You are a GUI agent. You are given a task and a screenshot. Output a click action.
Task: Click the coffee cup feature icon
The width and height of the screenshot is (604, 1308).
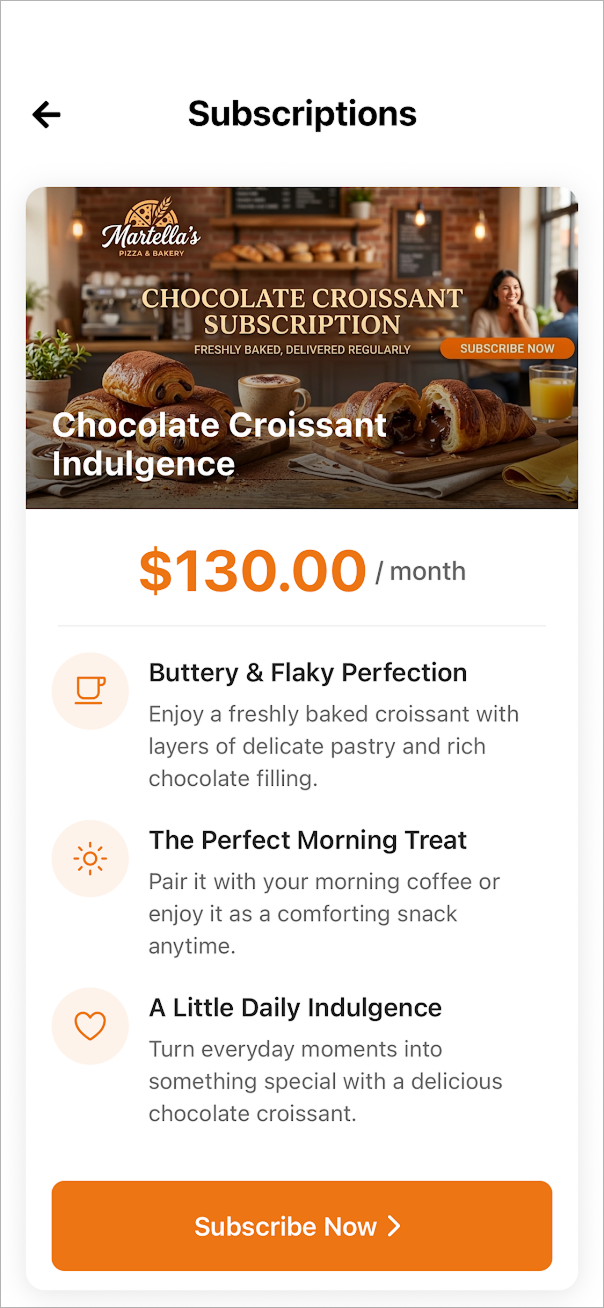90,691
